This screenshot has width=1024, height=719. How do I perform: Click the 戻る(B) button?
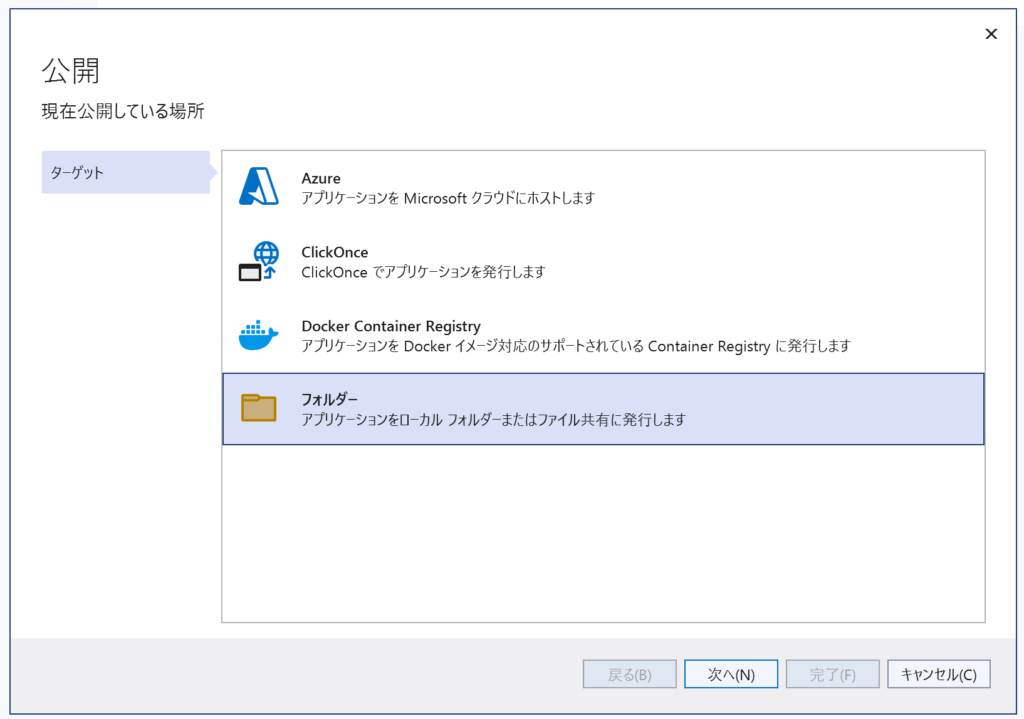click(630, 674)
